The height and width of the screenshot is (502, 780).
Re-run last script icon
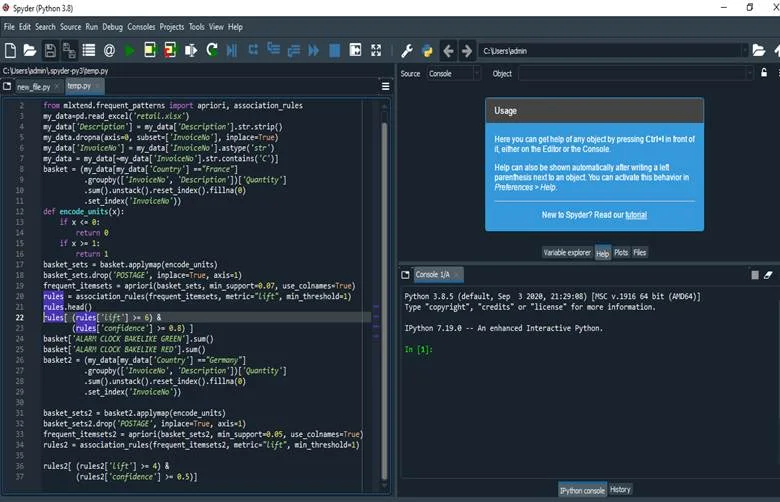(212, 50)
